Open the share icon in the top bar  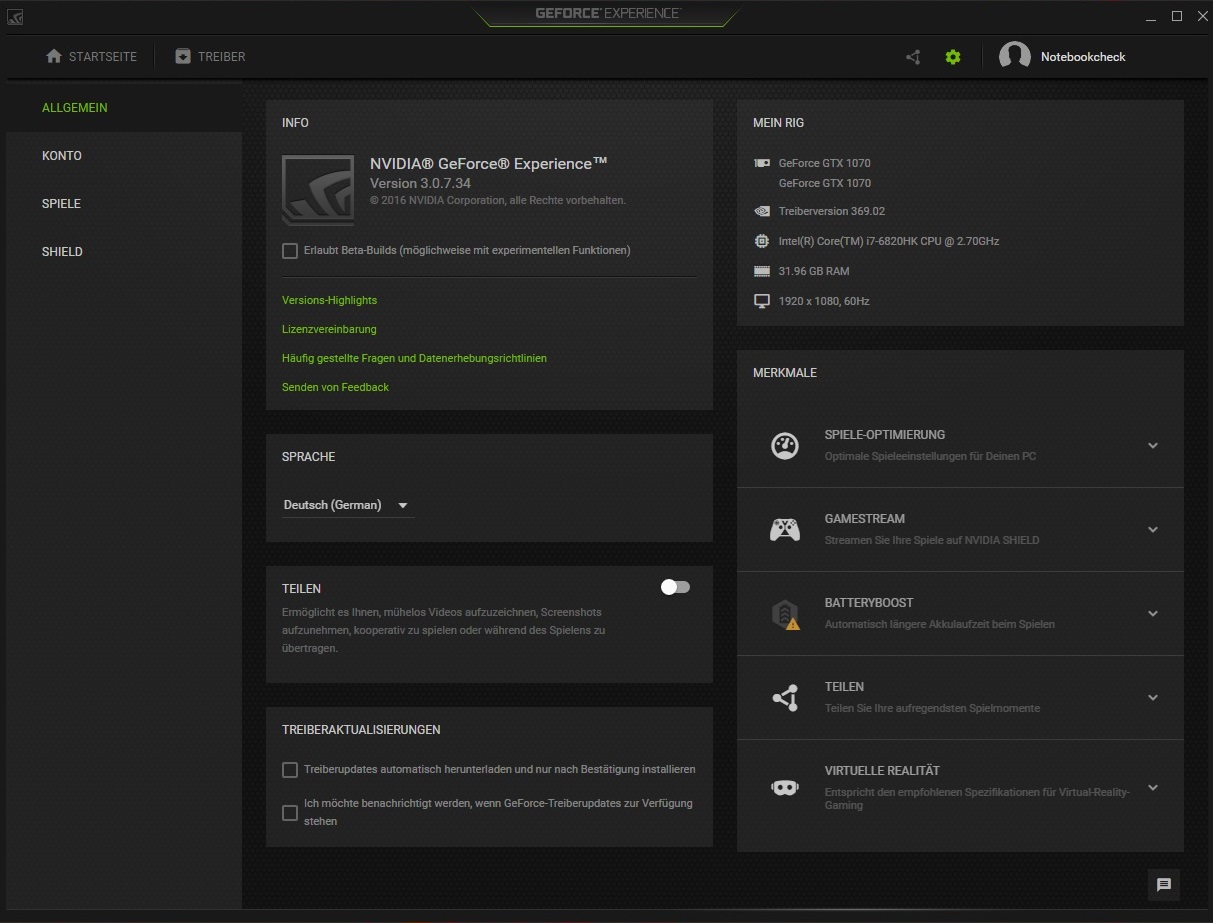click(x=913, y=57)
